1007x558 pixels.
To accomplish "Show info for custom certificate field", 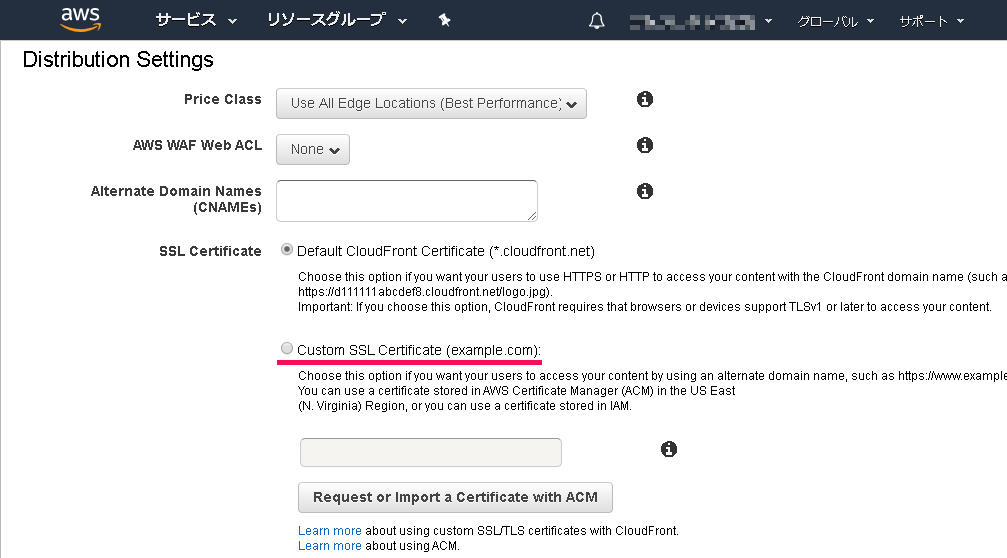I will (669, 449).
